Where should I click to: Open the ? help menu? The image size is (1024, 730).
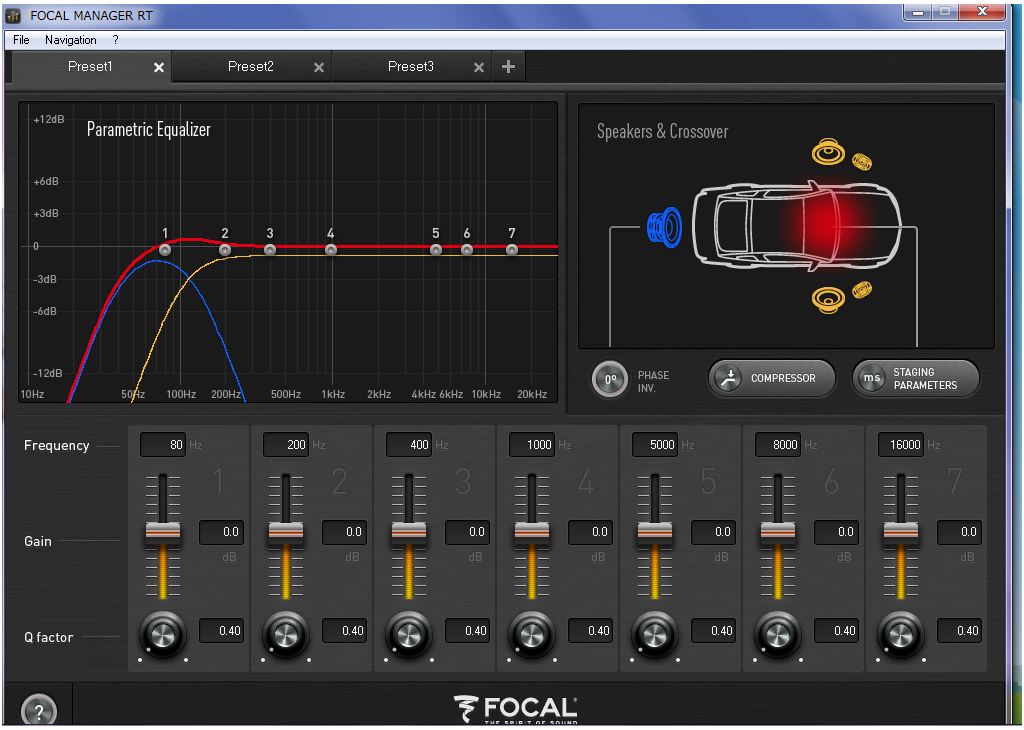click(x=115, y=40)
